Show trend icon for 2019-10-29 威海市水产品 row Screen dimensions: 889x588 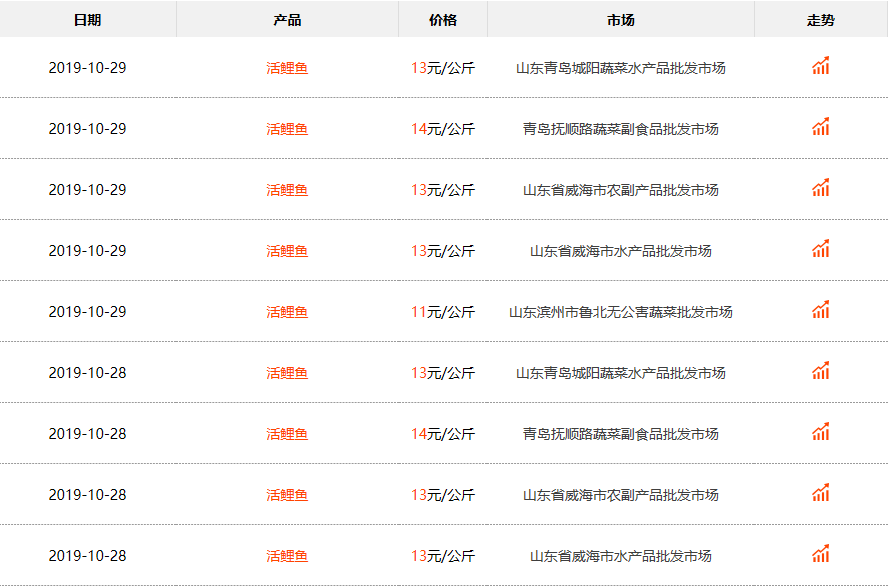(820, 250)
